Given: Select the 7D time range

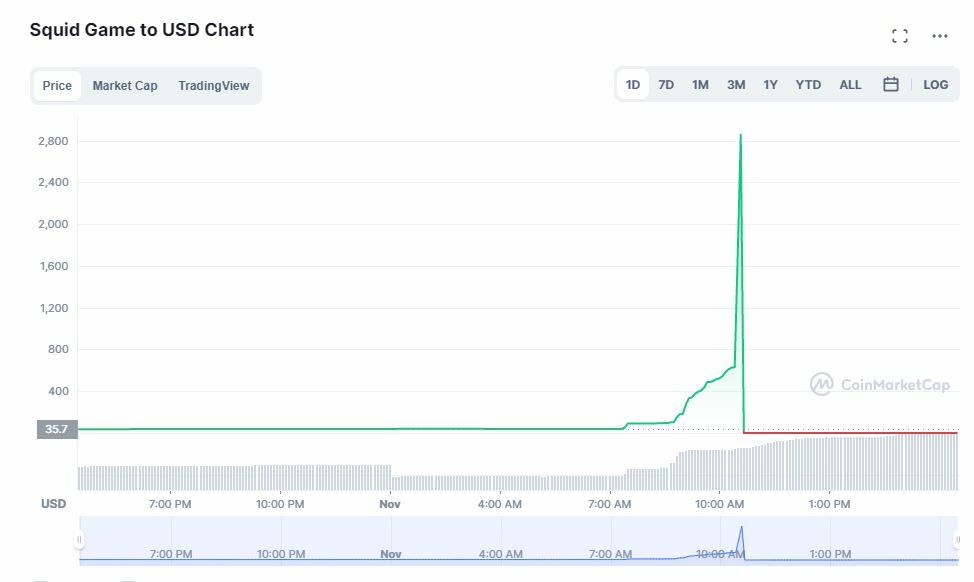Looking at the screenshot, I should (666, 85).
